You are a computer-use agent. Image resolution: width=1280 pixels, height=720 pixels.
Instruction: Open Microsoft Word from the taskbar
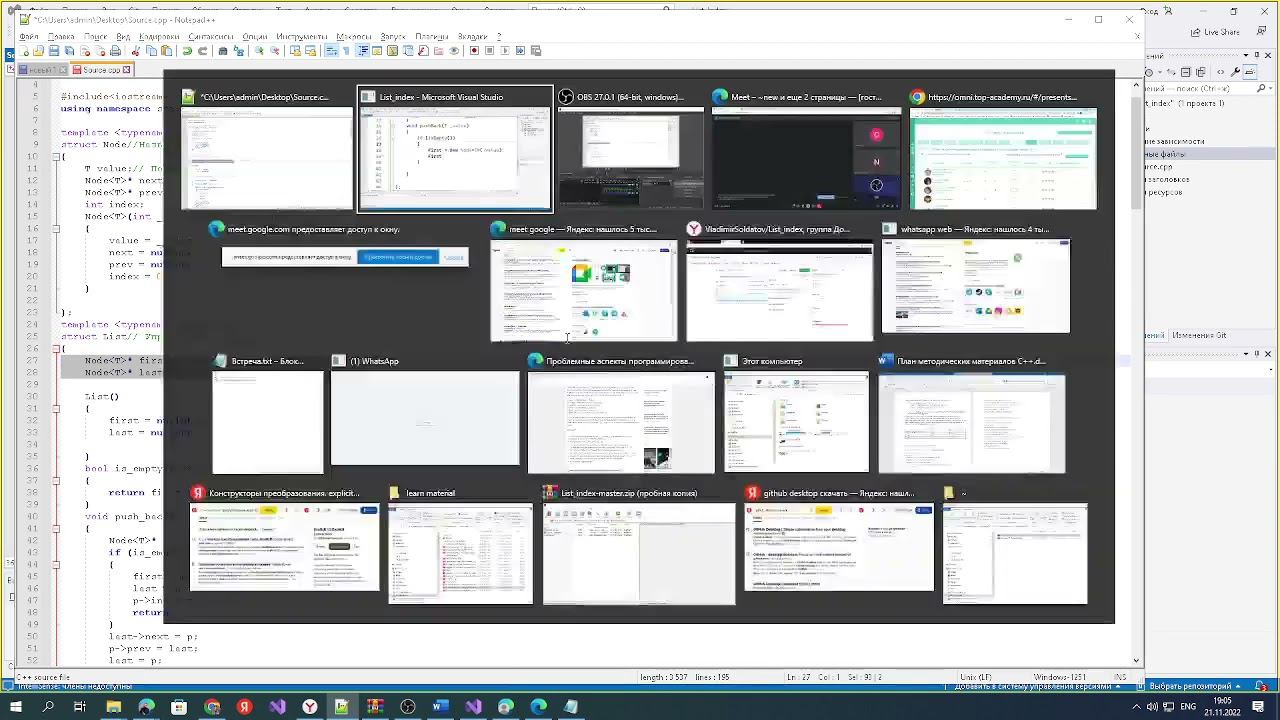click(x=440, y=707)
